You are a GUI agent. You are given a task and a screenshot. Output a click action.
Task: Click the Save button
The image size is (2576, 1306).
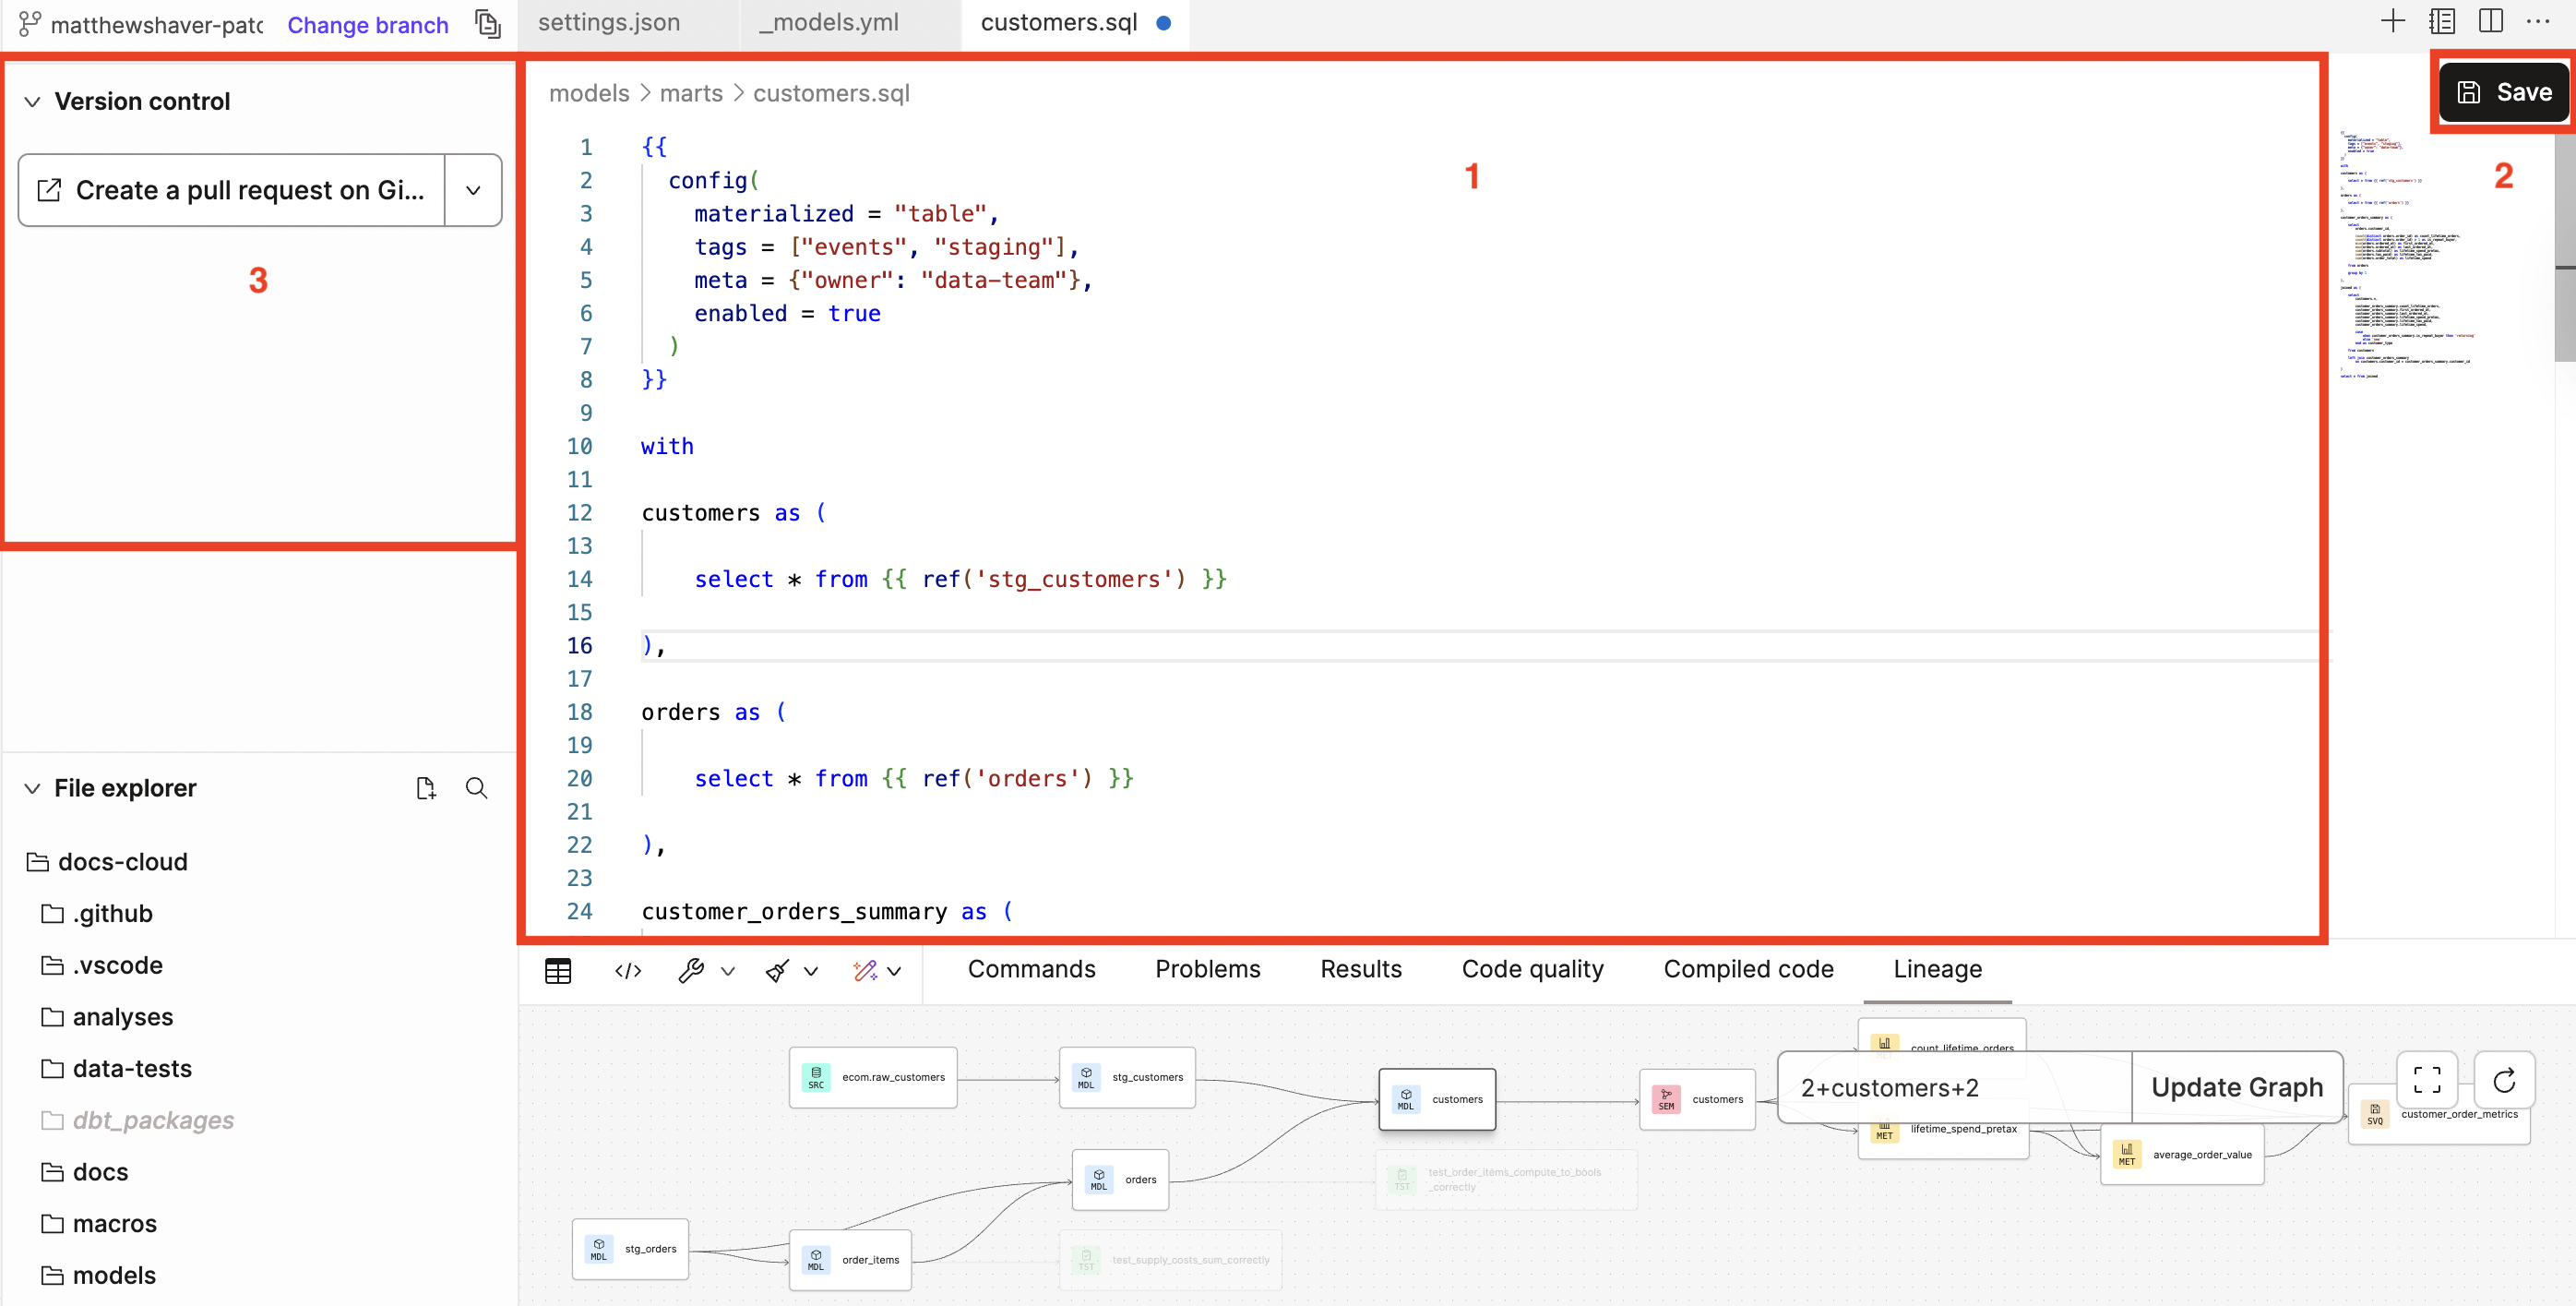[2503, 91]
